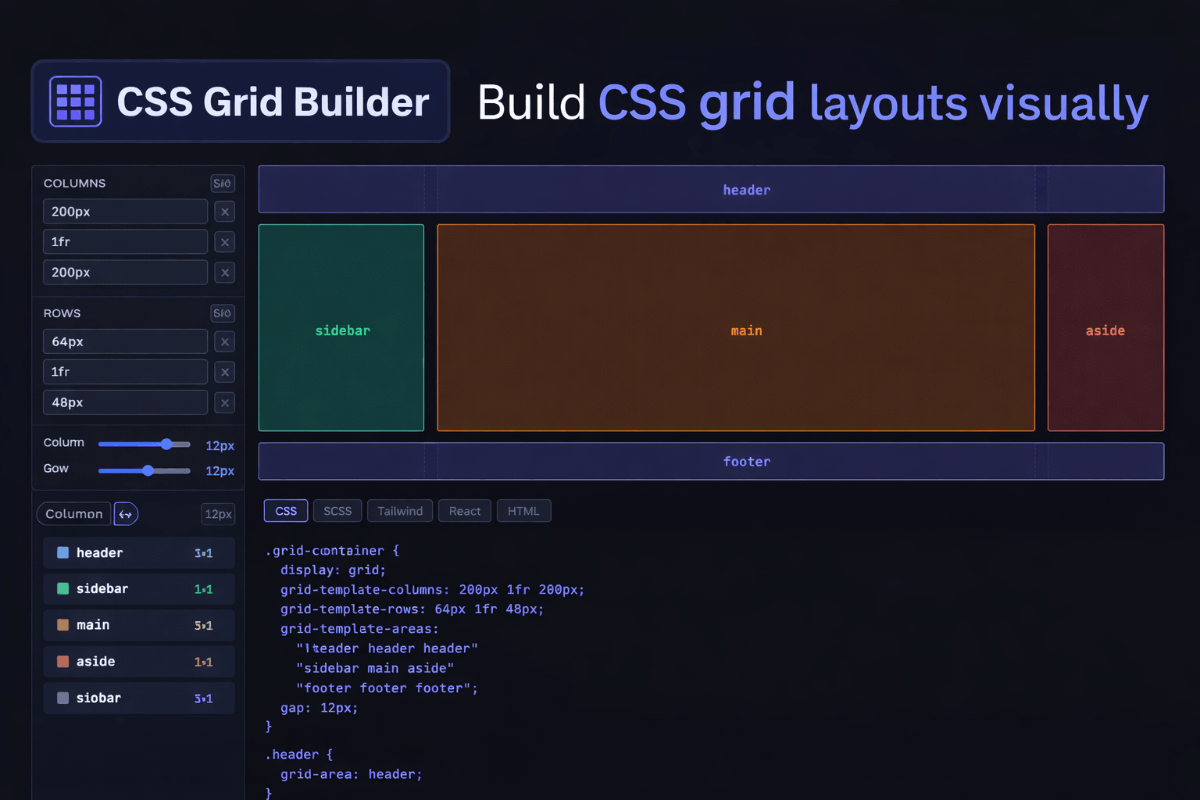Select the header area in the grid preview
Screen dimensions: 1200x800
click(x=711, y=189)
